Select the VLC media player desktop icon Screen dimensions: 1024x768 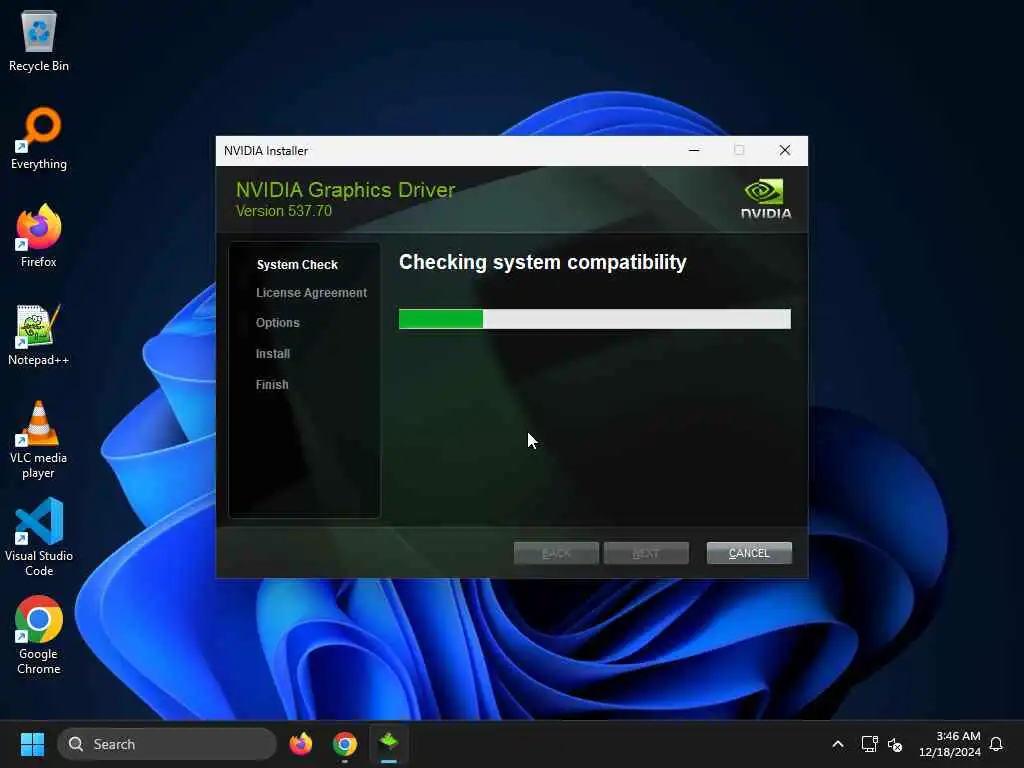point(39,440)
